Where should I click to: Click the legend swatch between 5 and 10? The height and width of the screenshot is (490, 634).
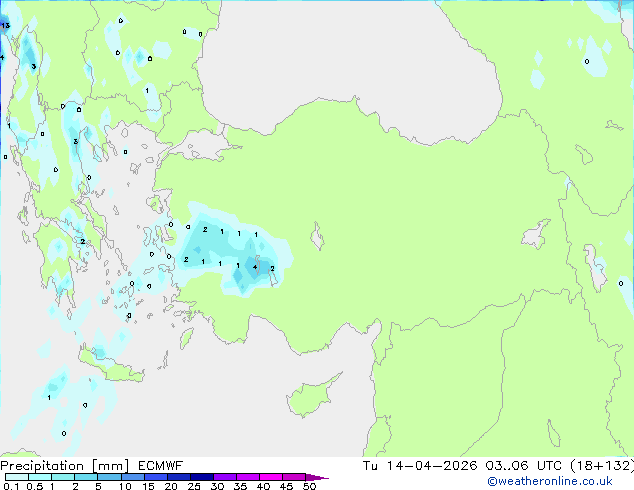click(109, 477)
